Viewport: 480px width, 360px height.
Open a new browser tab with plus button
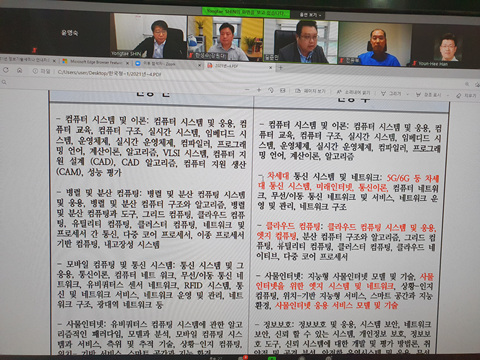tap(281, 68)
